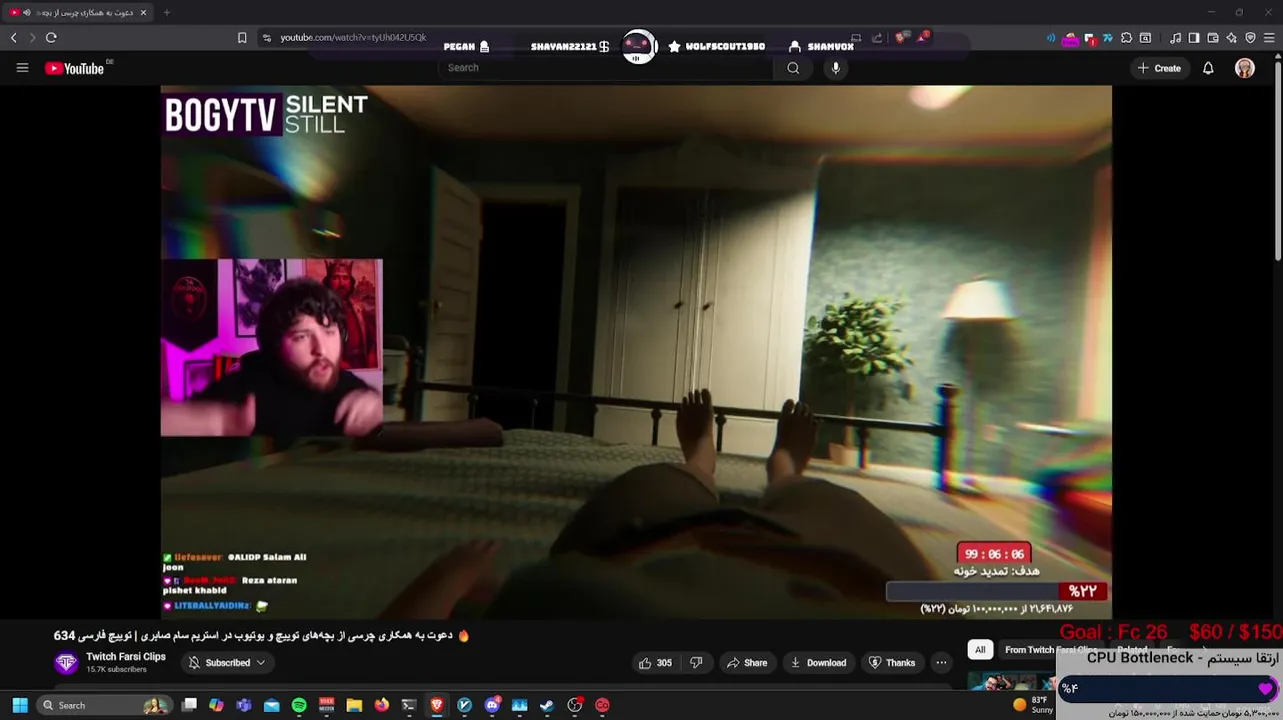This screenshot has height=720, width=1283.
Task: Open Microsoft Teams from the taskbar
Action: pos(244,705)
